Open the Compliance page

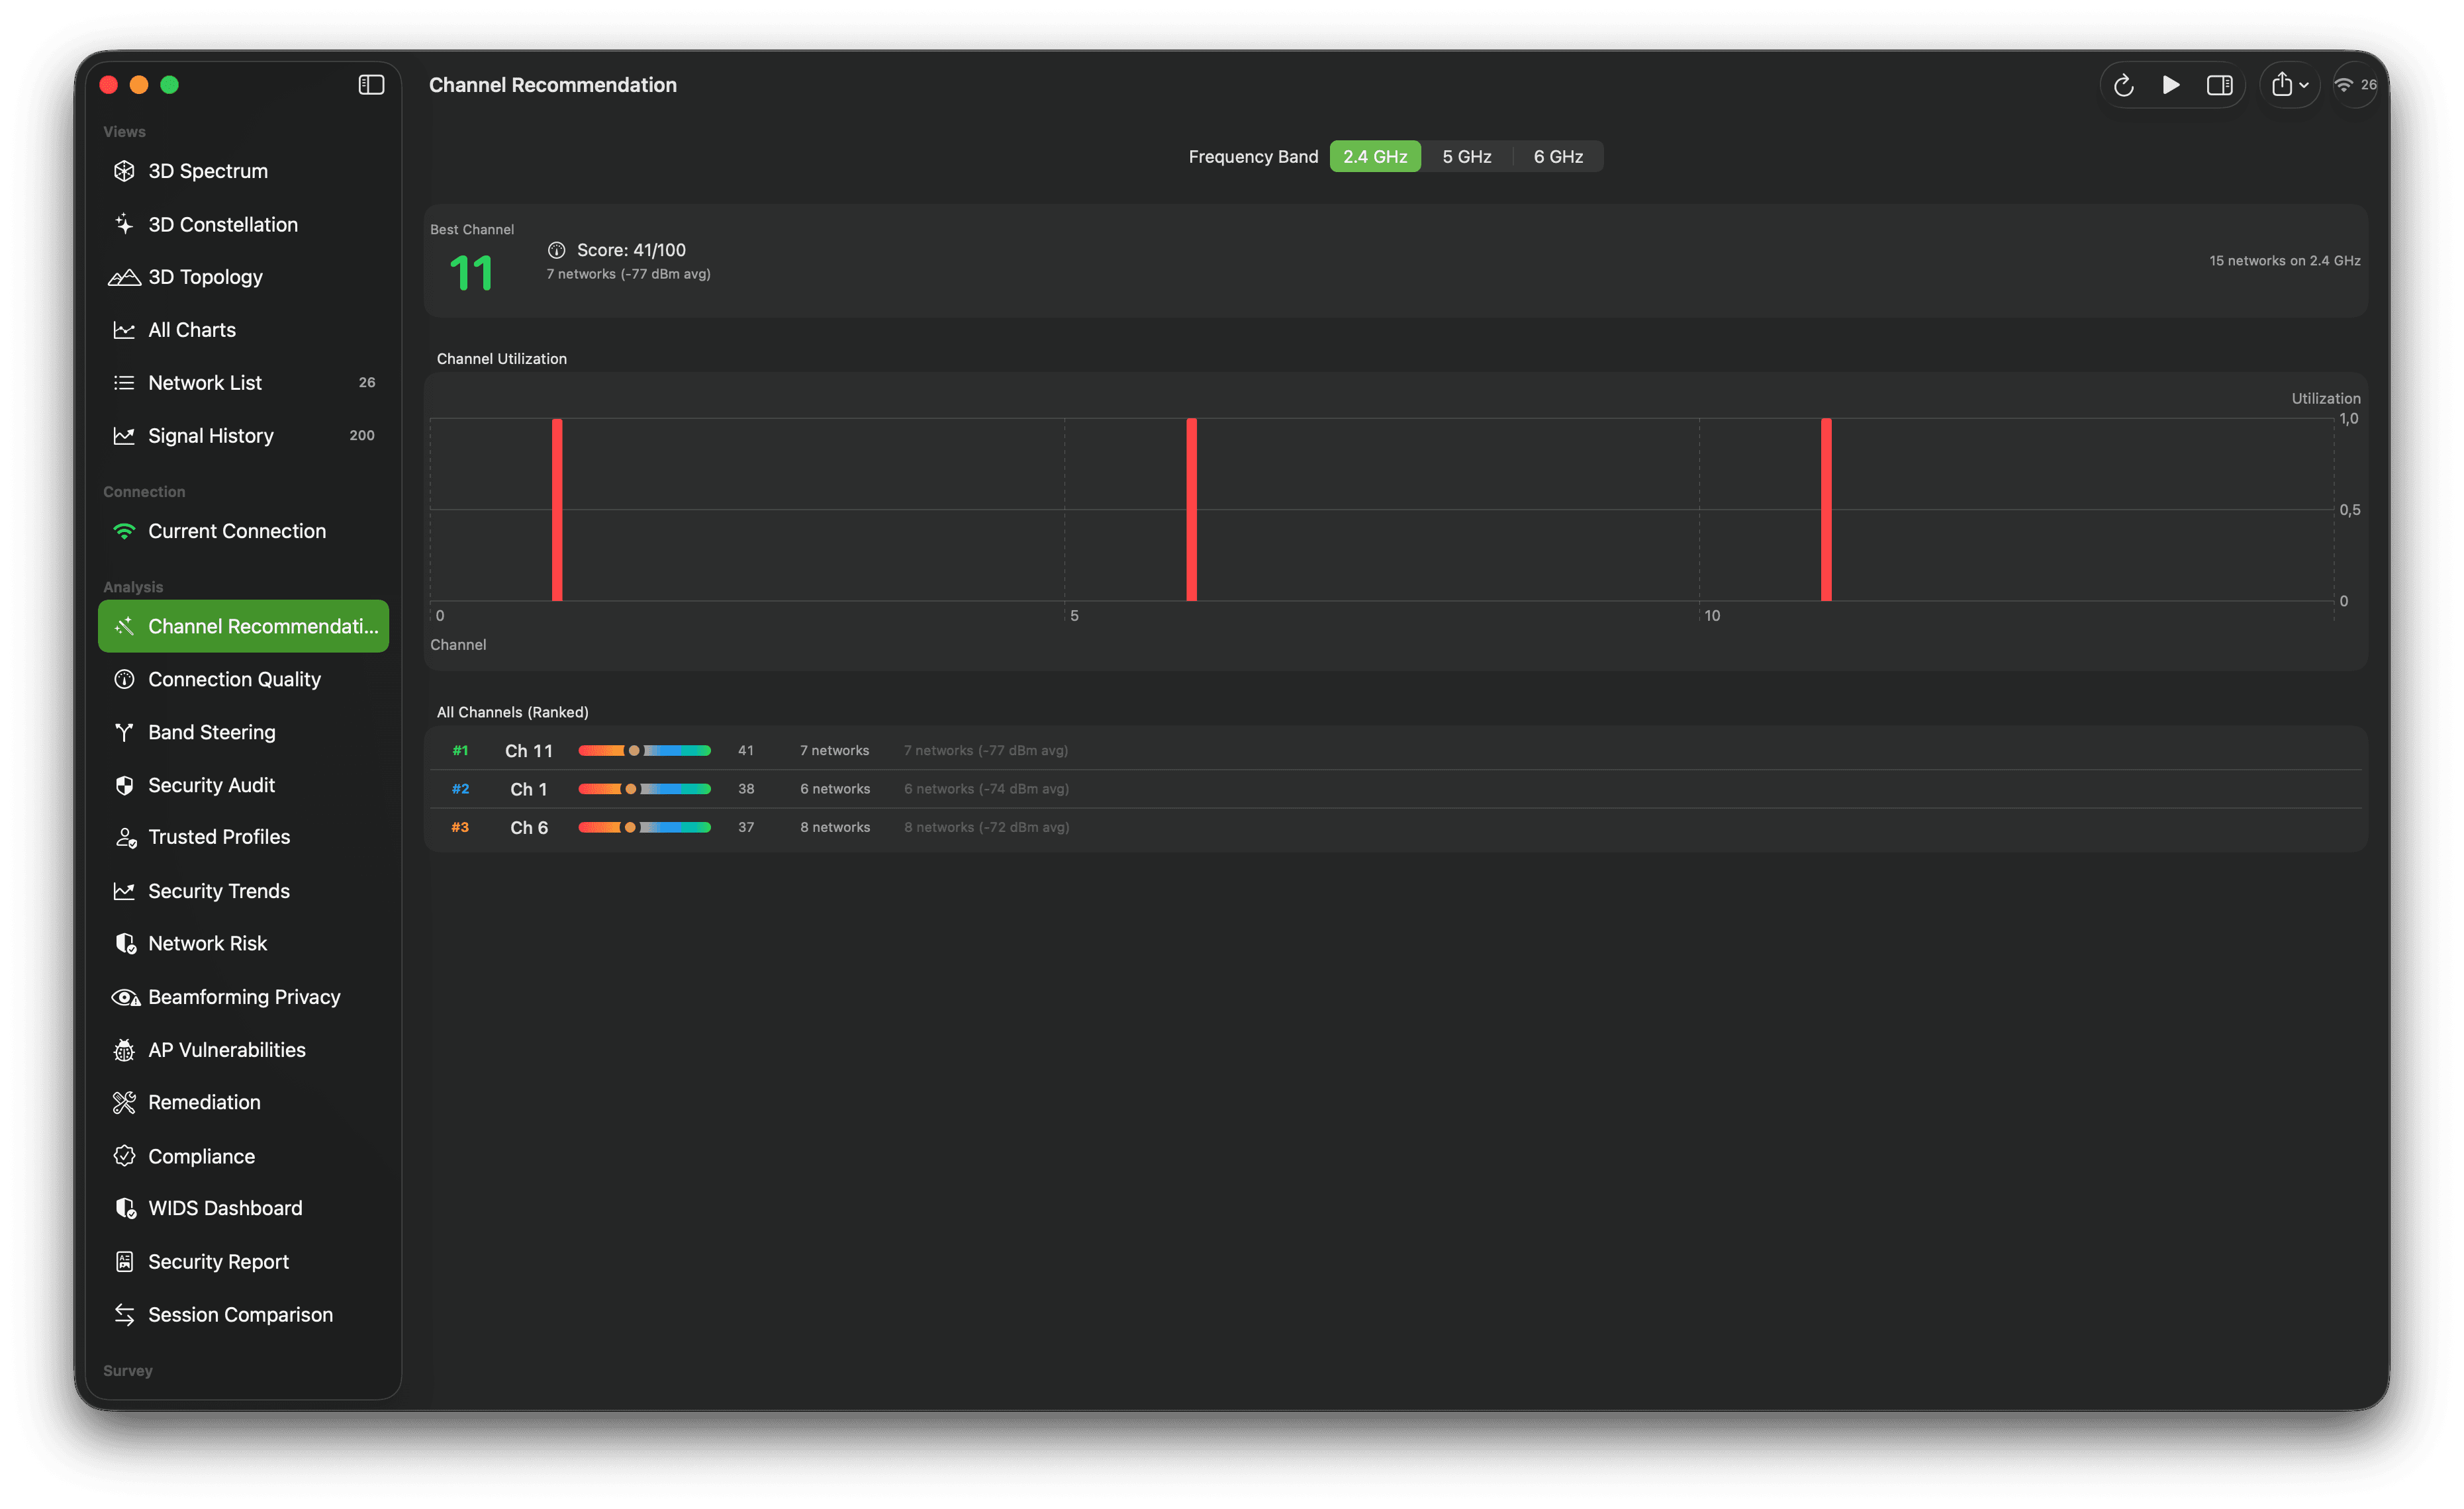tap(243, 1156)
